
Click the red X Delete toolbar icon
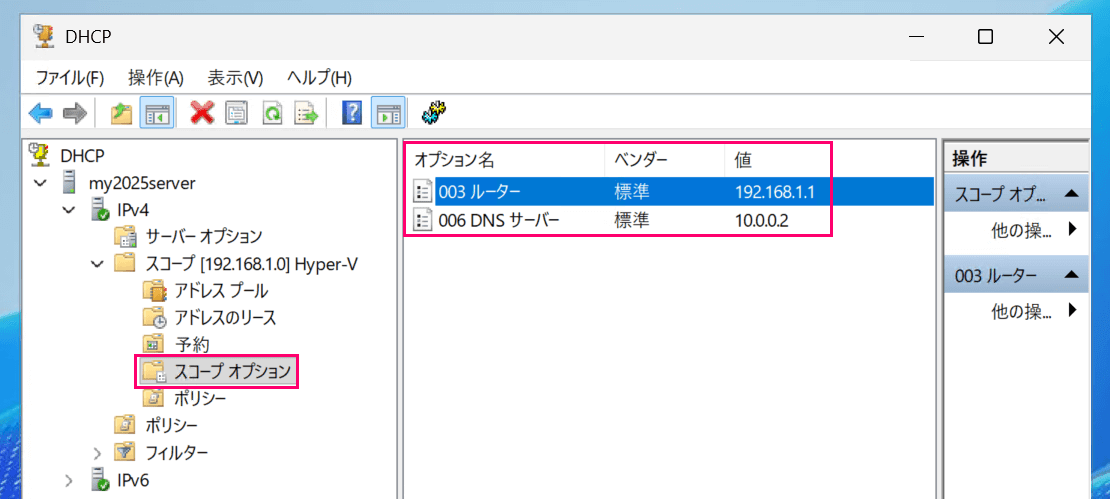click(x=202, y=112)
